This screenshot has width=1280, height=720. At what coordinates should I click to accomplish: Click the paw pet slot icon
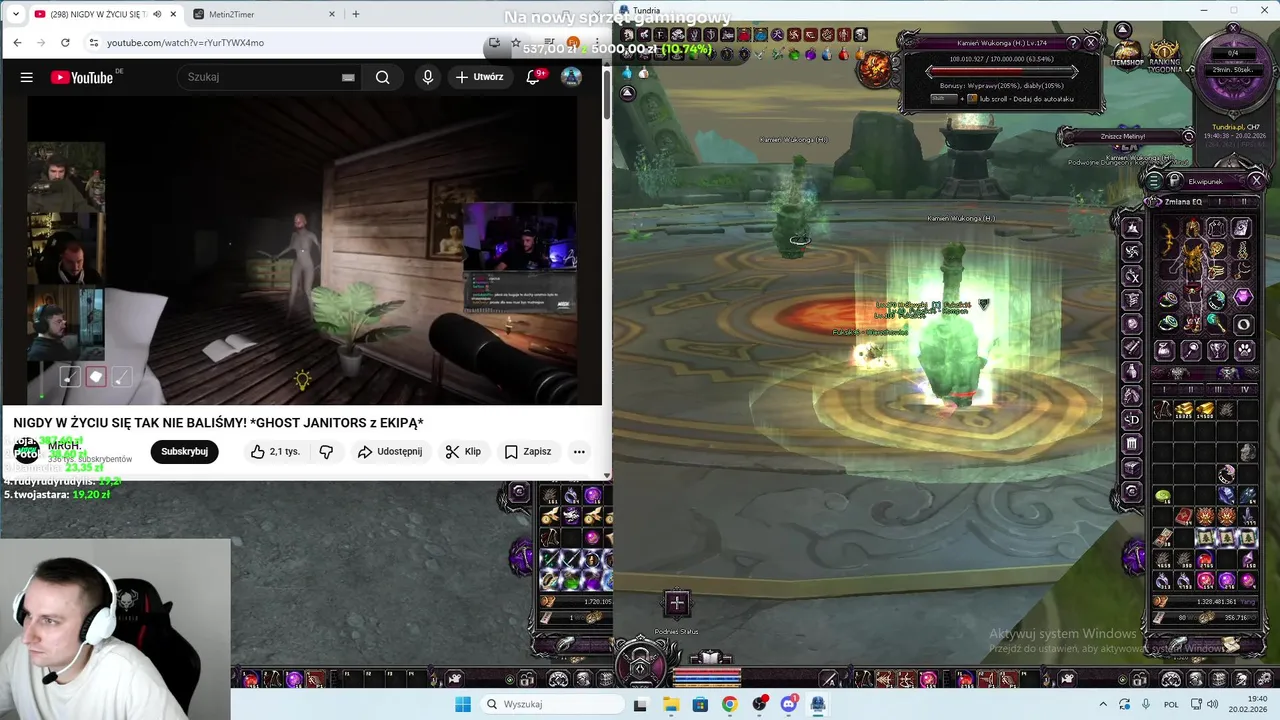click(1244, 349)
